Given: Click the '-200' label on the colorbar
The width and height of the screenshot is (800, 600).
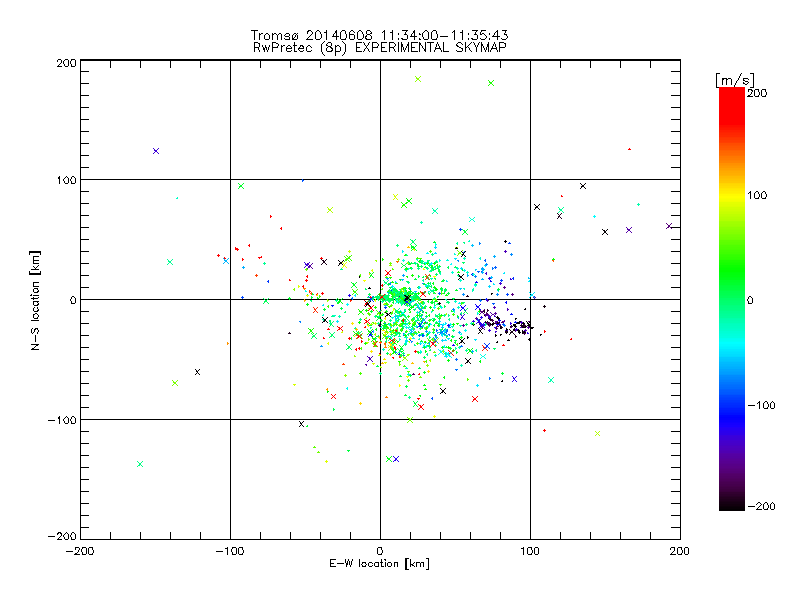Looking at the screenshot, I should [x=761, y=506].
